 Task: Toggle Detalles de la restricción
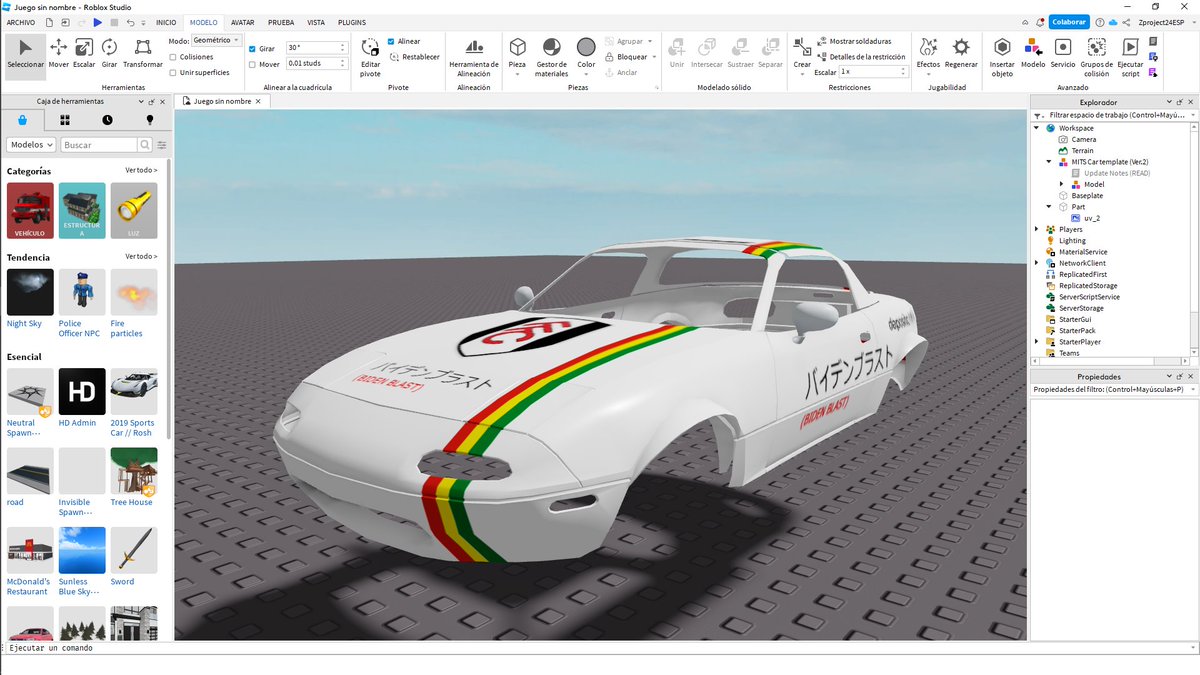pos(861,57)
